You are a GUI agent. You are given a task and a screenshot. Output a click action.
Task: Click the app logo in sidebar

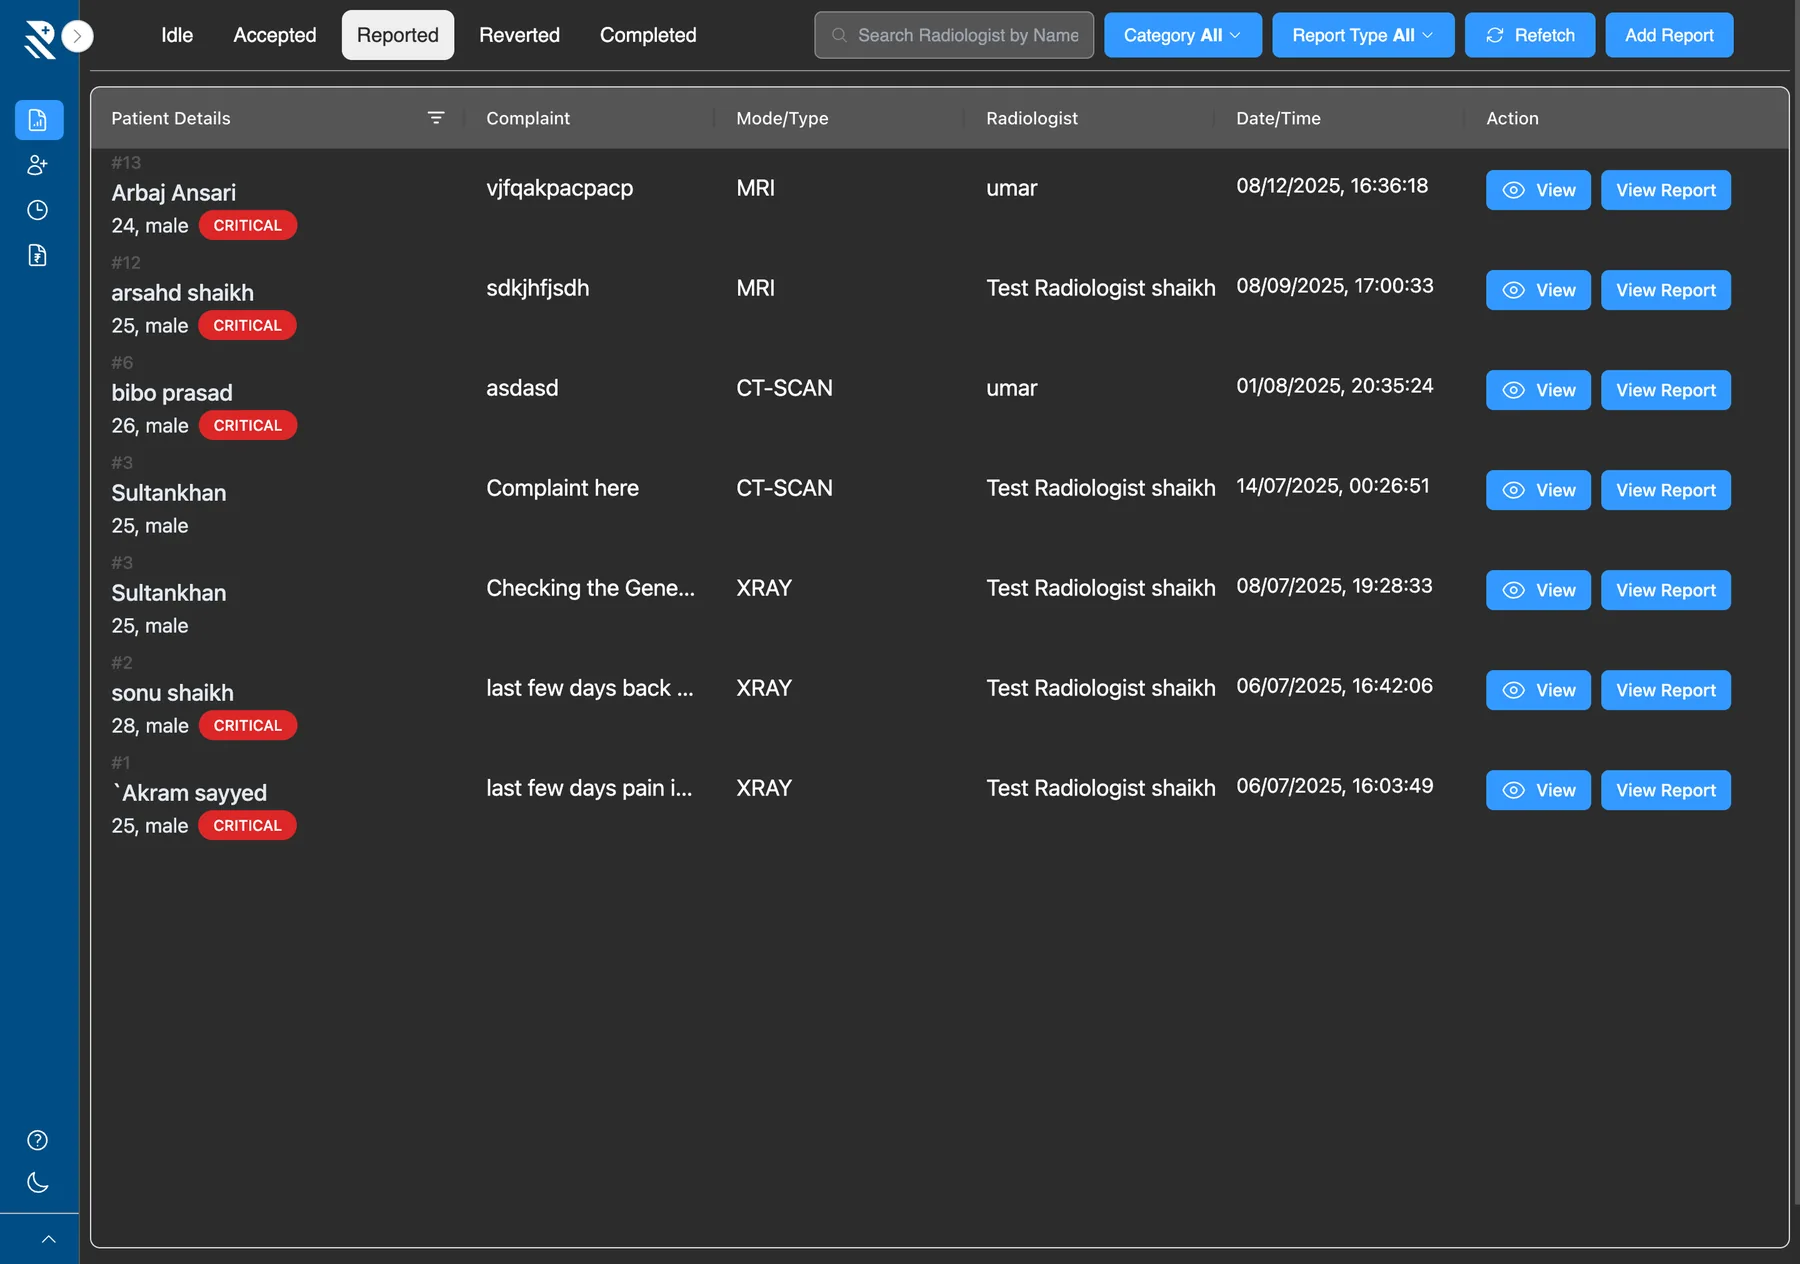click(x=39, y=38)
